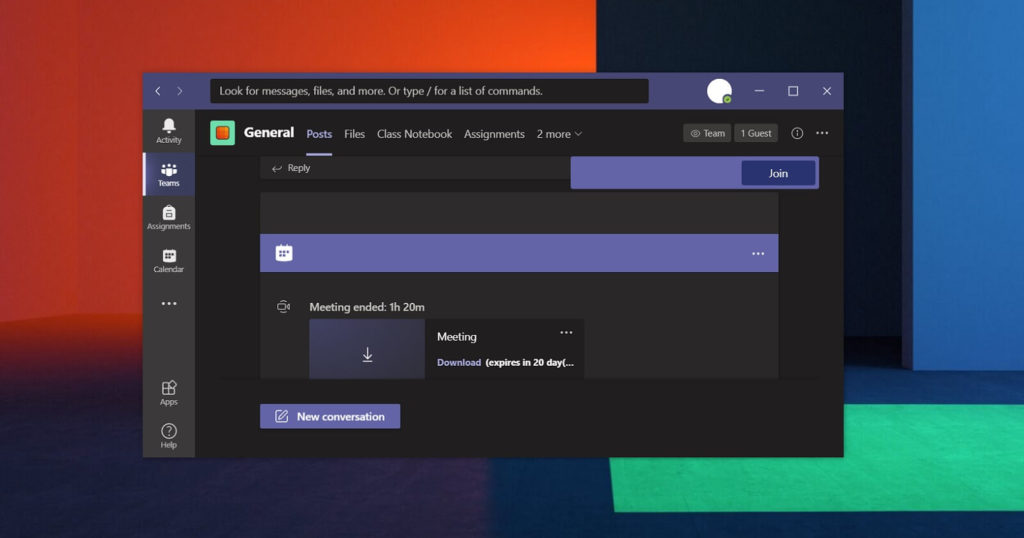Maximize the Teams window
This screenshot has width=1024, height=538.
click(x=793, y=91)
